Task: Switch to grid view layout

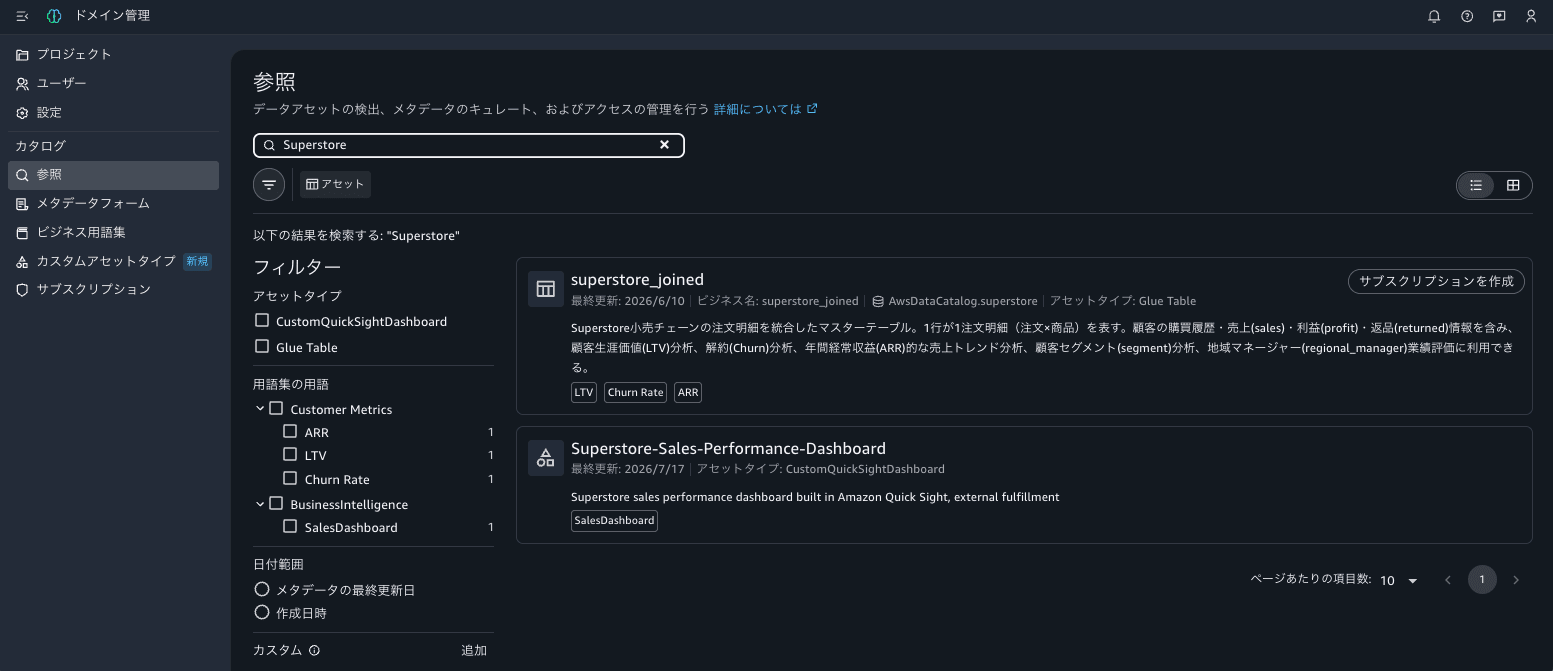Action: pos(1513,185)
